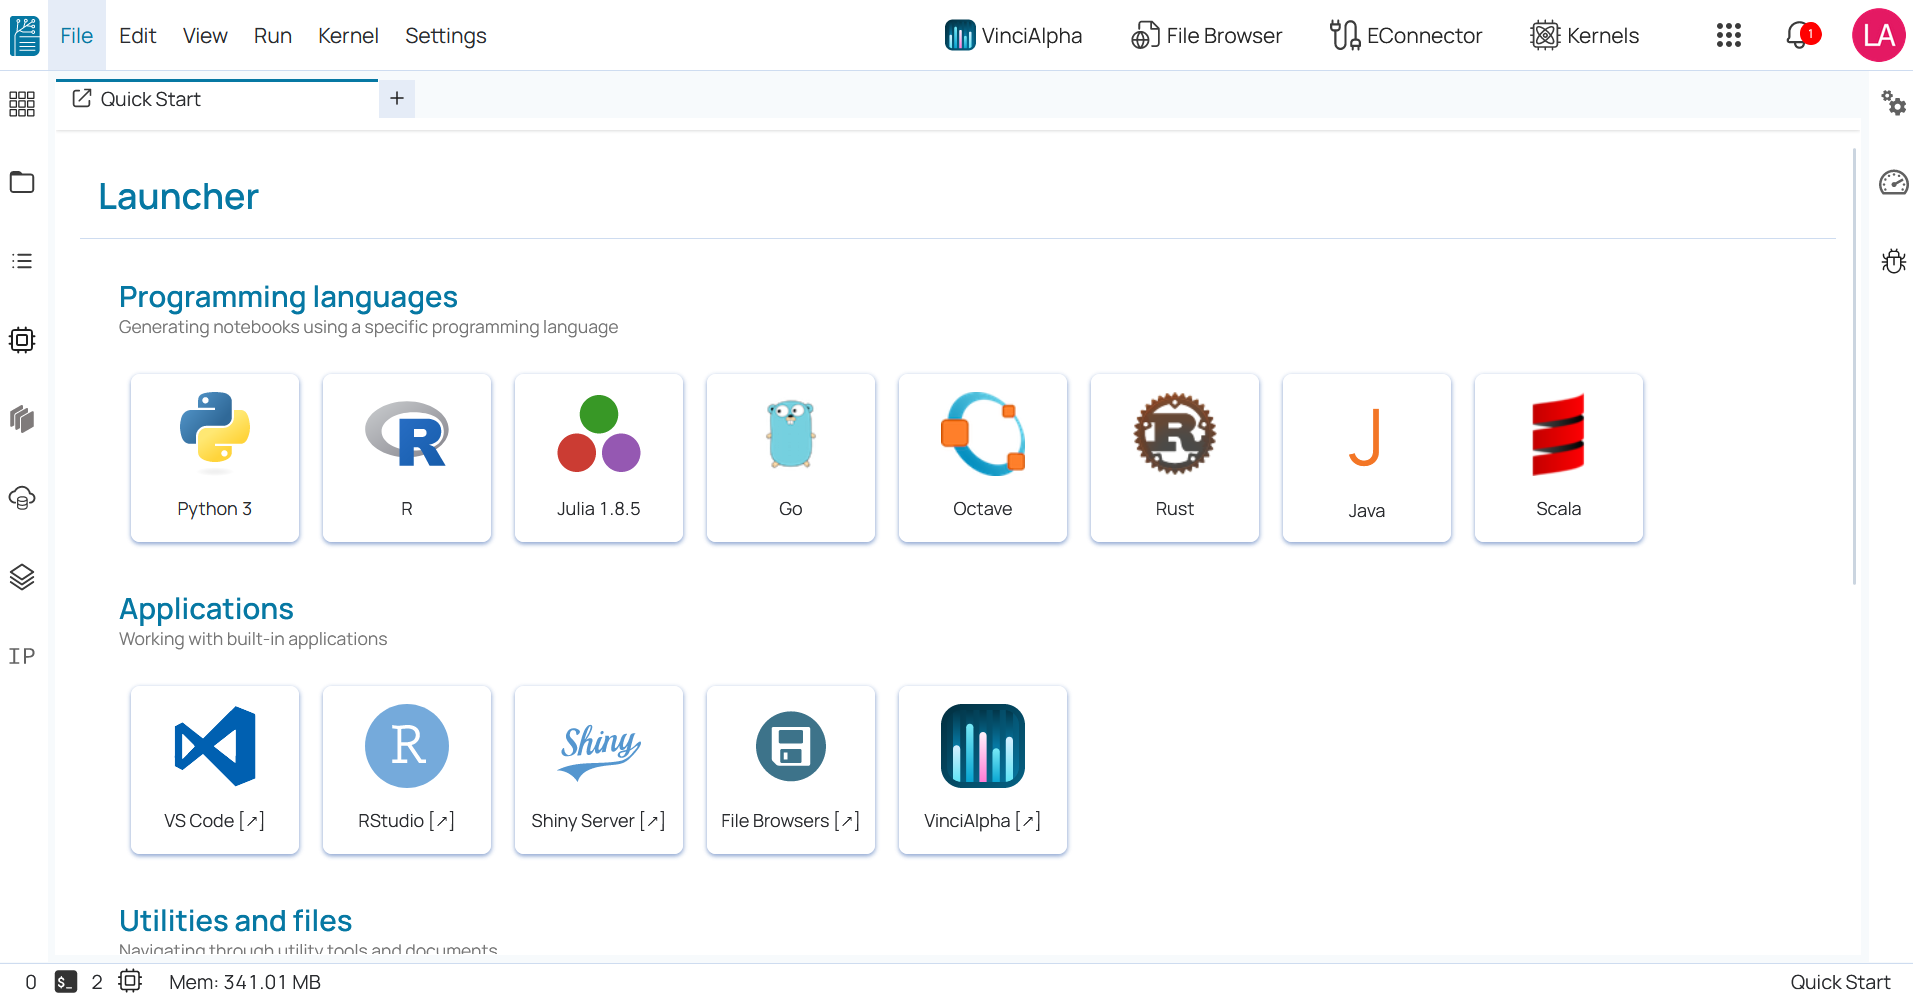The image size is (1913, 995).
Task: Open the LA user avatar menu
Action: click(x=1879, y=35)
